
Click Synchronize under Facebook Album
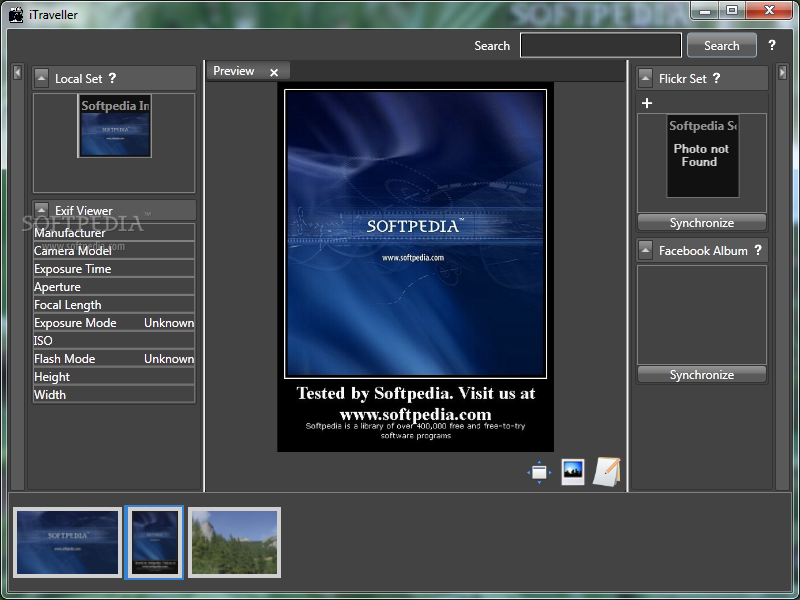[x=702, y=374]
